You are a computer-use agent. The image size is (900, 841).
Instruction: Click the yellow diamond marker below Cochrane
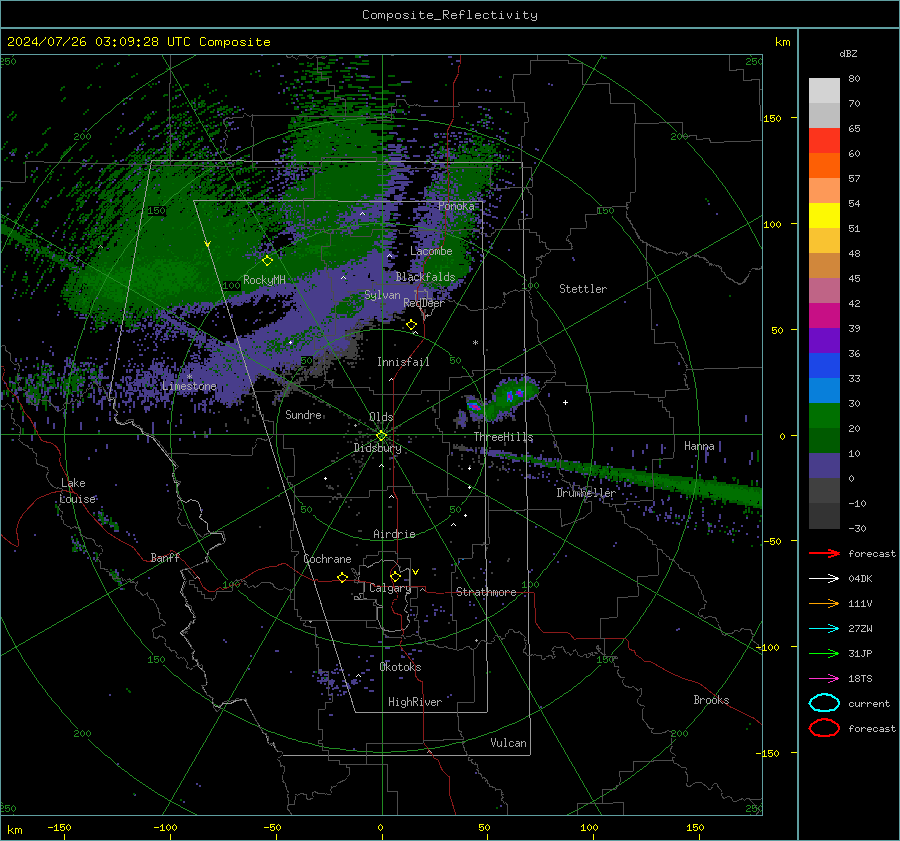click(342, 577)
